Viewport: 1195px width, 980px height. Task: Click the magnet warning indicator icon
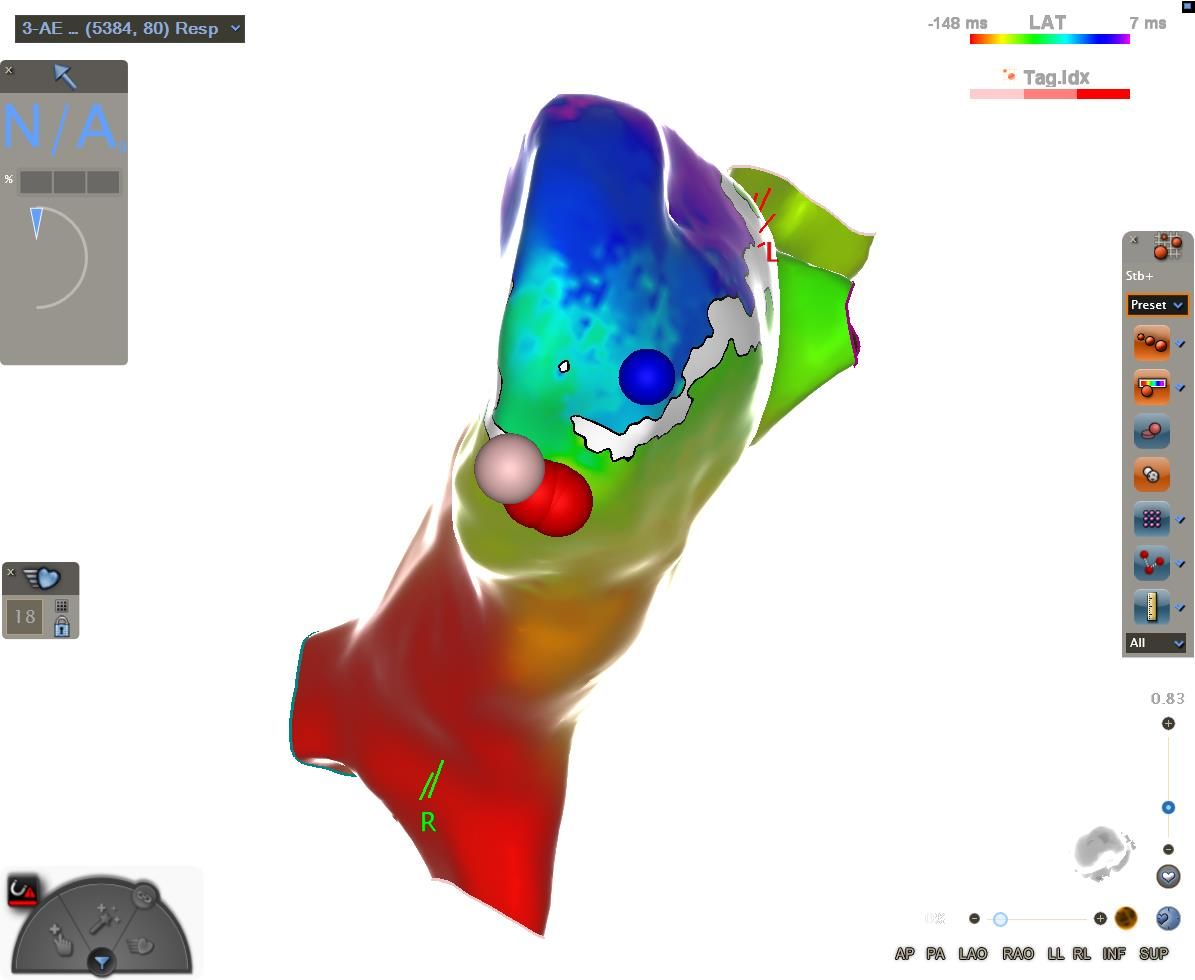[22, 890]
